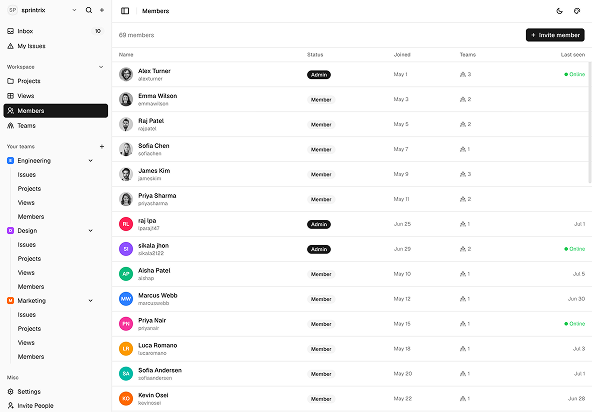592x412 pixels.
Task: Open raj lpa's Admin role badge
Action: (319, 224)
